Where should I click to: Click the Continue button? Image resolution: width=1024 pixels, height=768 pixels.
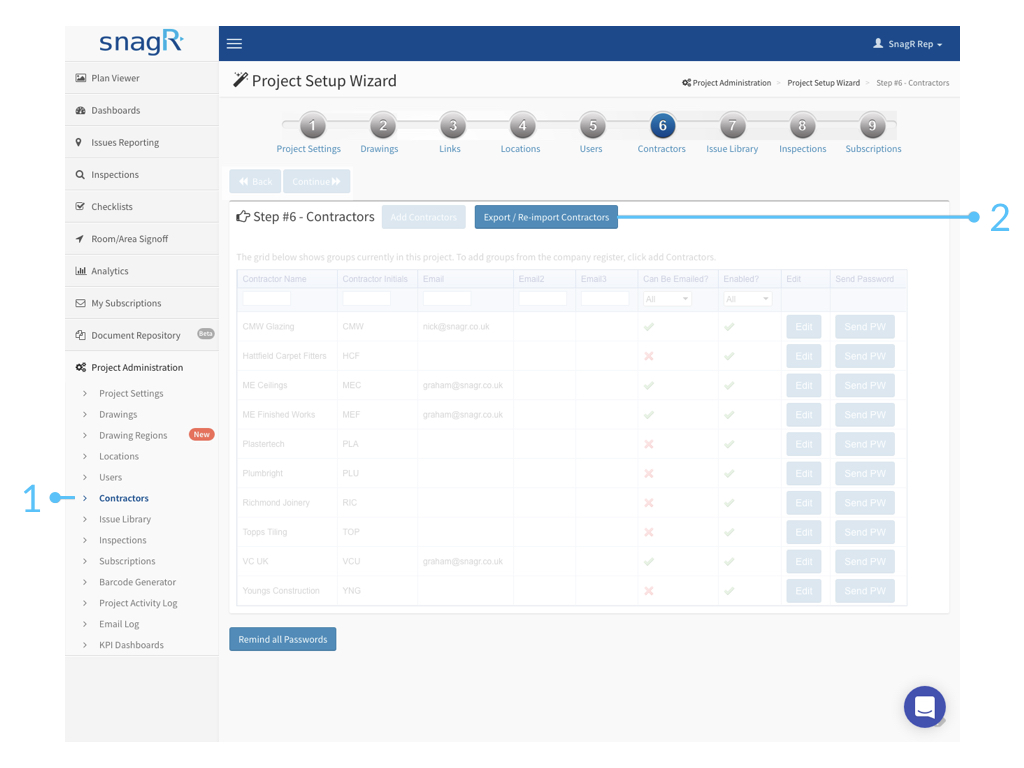point(316,182)
